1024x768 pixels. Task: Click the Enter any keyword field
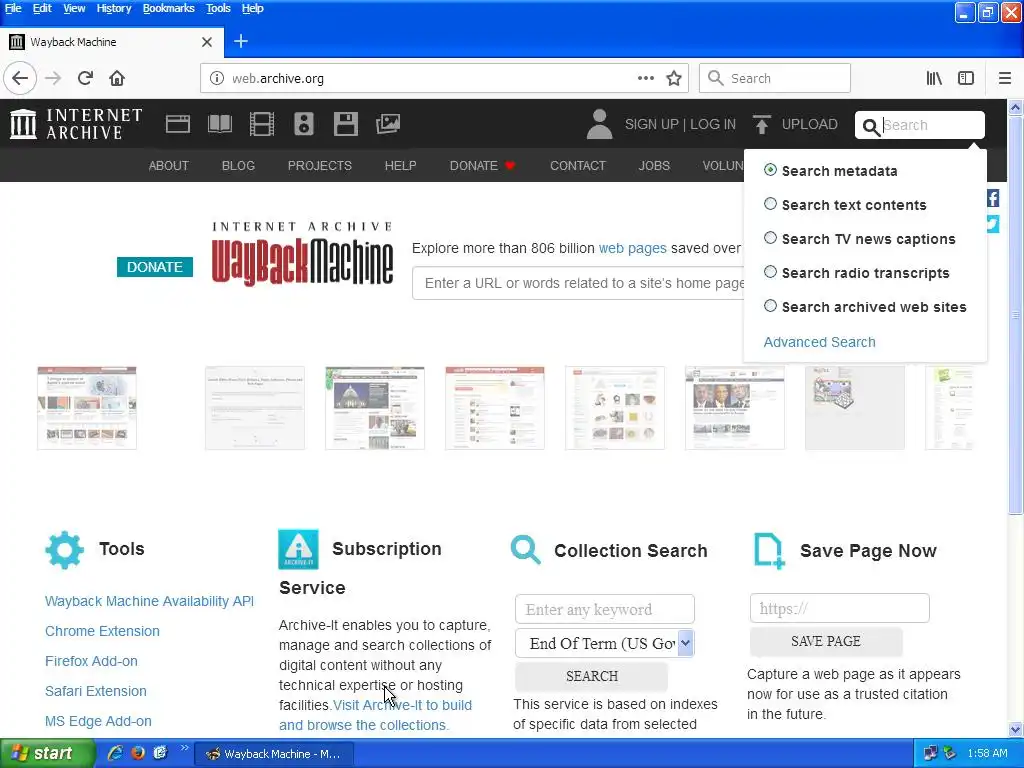click(x=605, y=609)
